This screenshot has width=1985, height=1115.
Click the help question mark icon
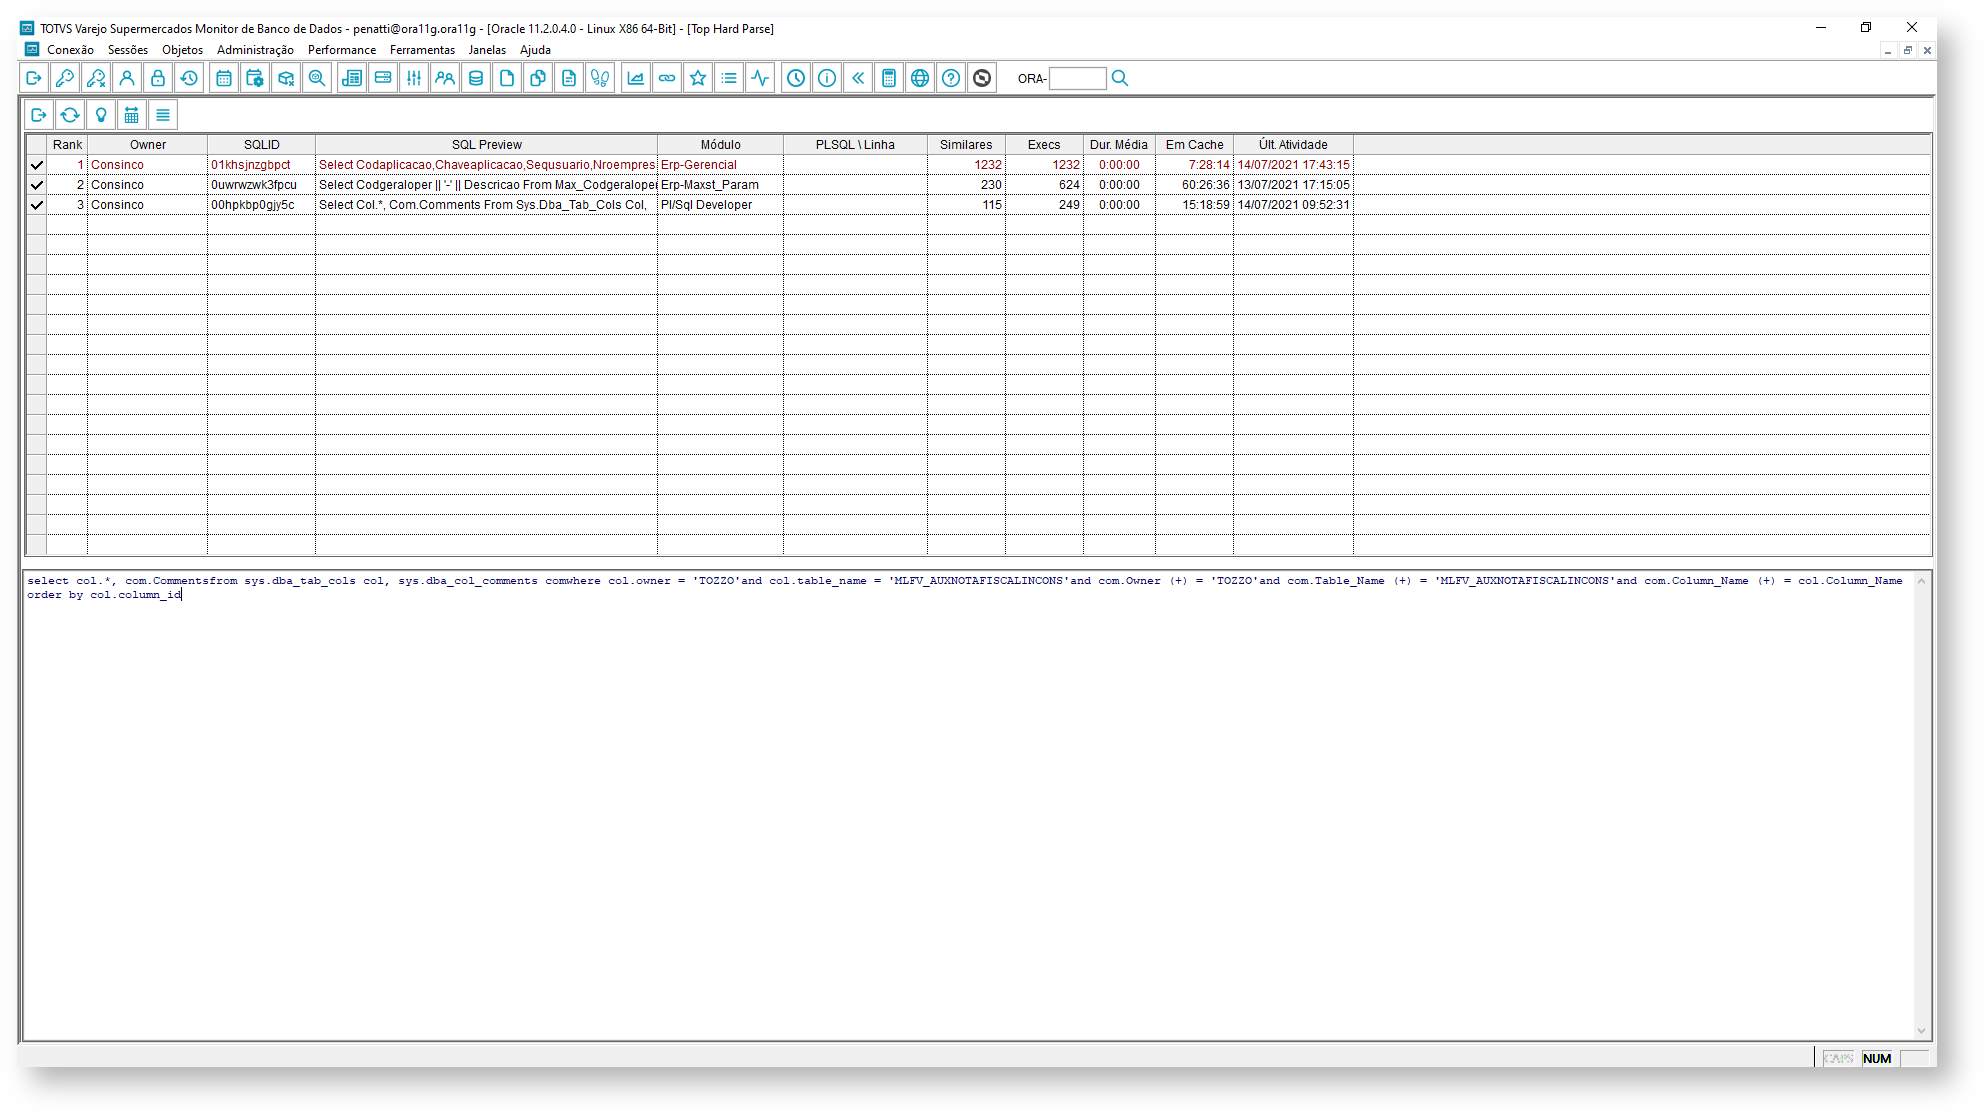(x=950, y=77)
